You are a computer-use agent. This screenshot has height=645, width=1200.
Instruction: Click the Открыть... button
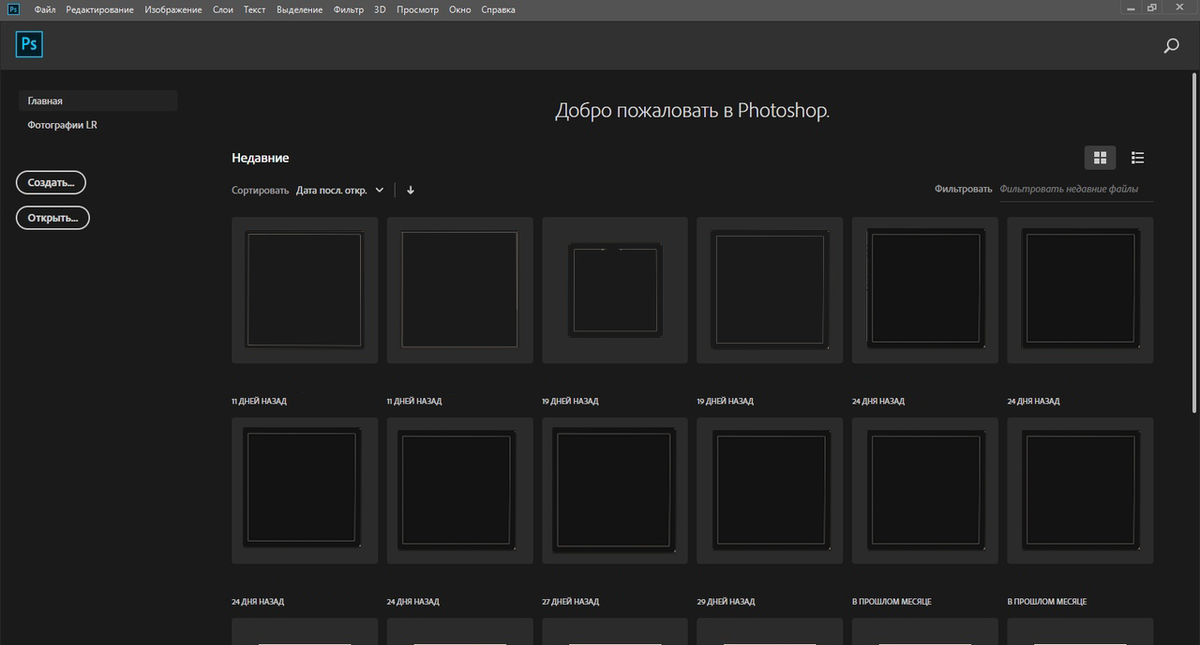[53, 218]
